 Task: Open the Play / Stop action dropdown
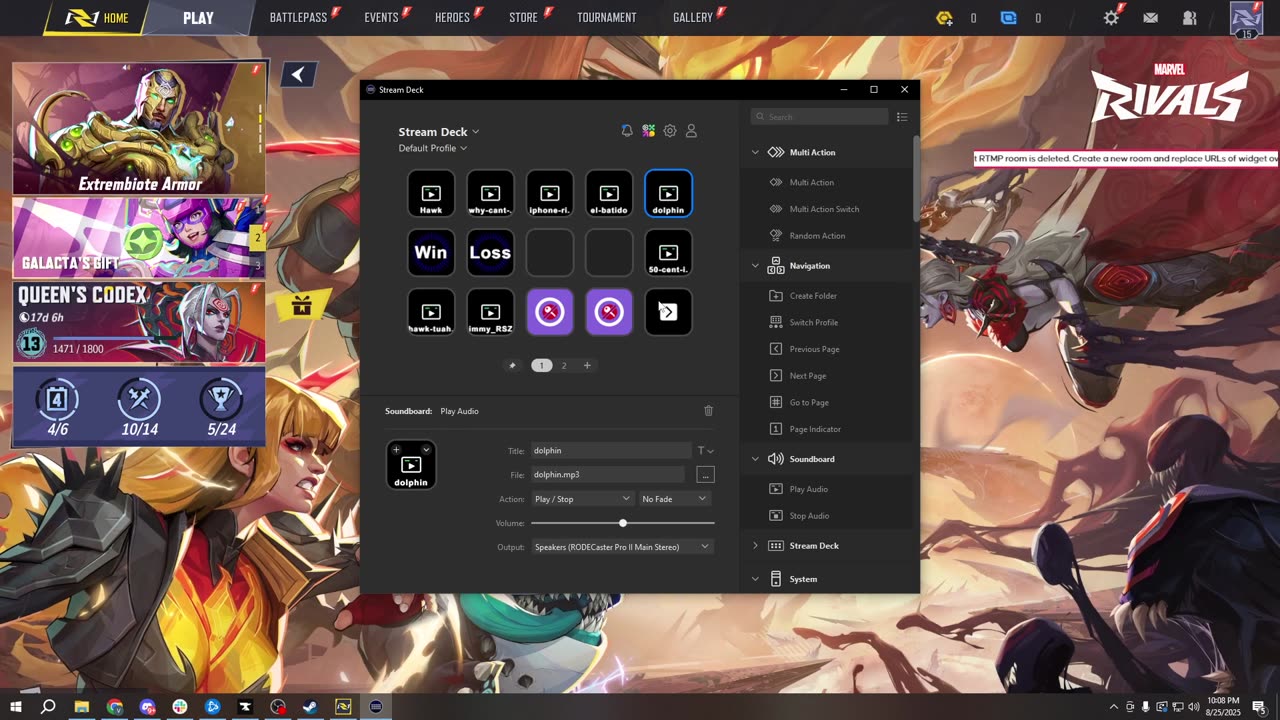(x=582, y=499)
